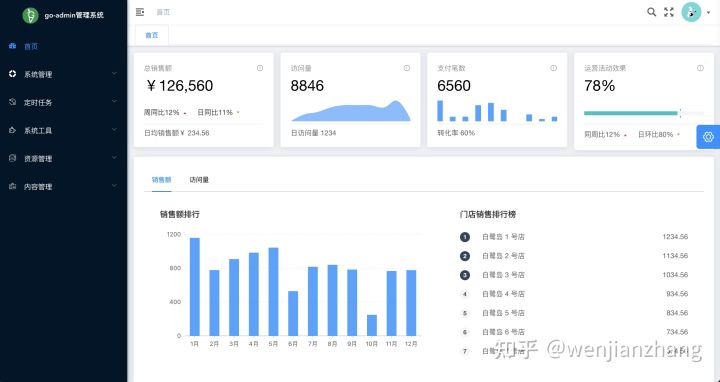Click the 934.56 store sales value
The height and width of the screenshot is (382, 720).
point(677,294)
